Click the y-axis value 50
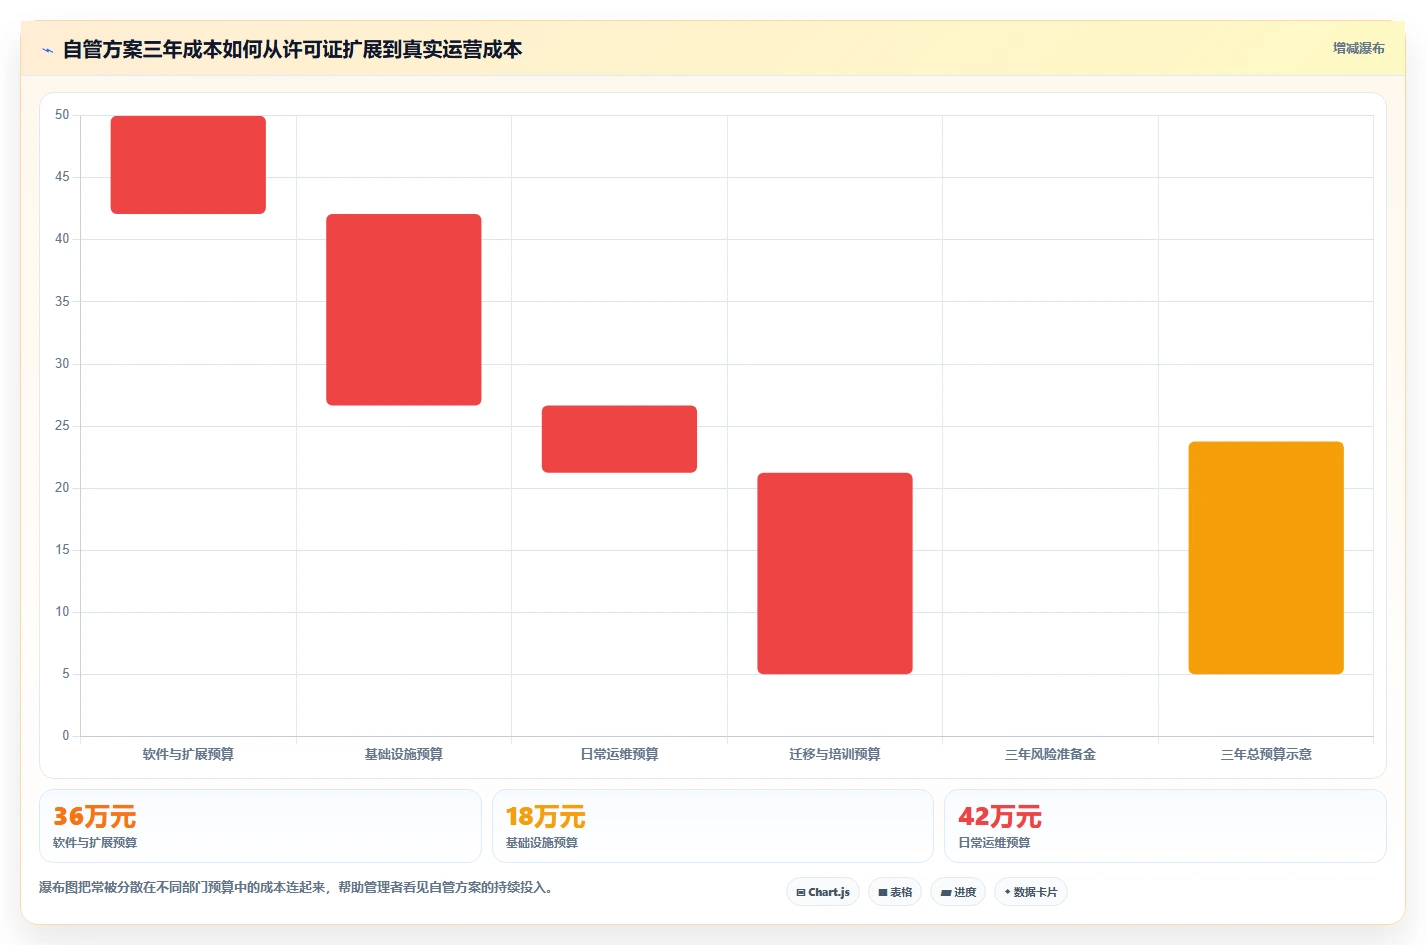 pos(62,115)
